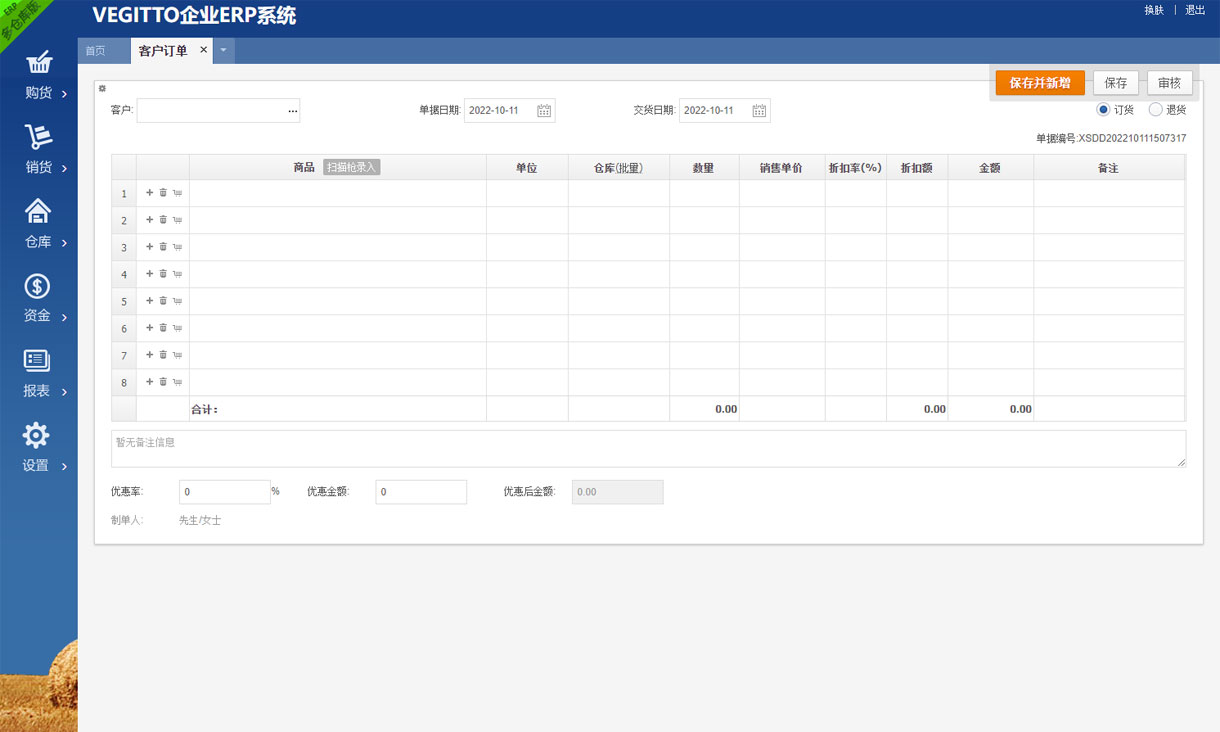
Task: Switch to the 首页 tab
Action: tap(96, 51)
